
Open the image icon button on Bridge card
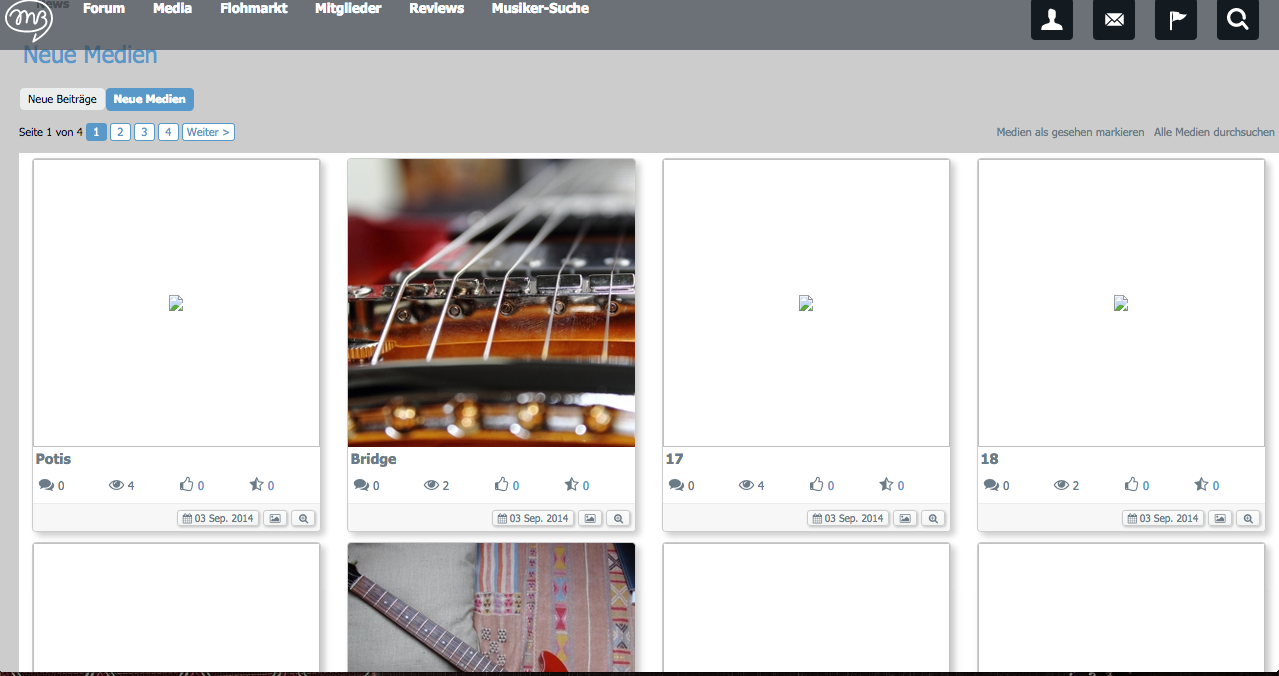point(590,518)
